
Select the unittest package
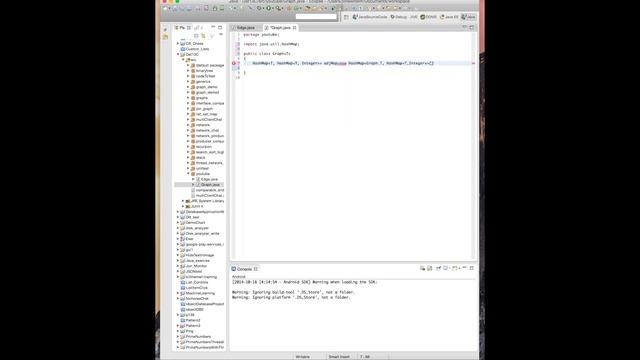pyautogui.click(x=200, y=168)
